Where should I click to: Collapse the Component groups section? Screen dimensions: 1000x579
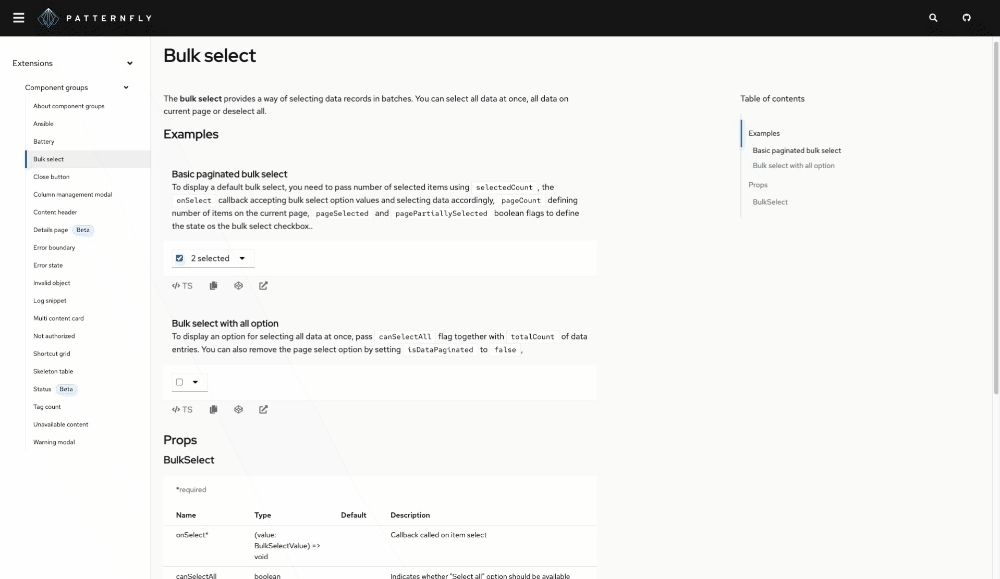tap(126, 88)
